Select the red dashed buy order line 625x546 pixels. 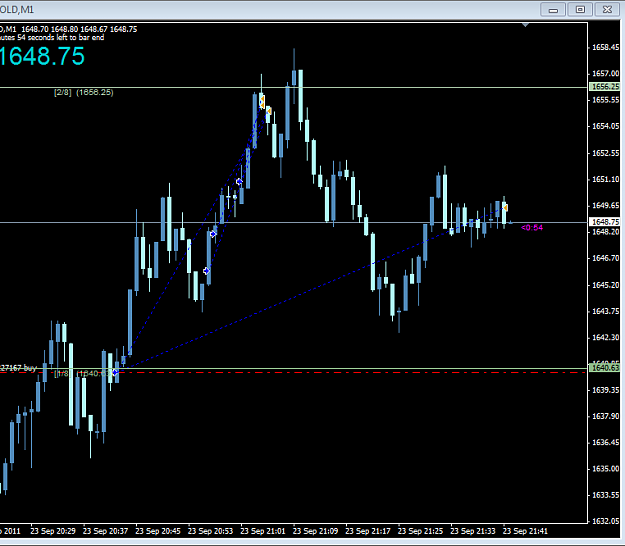point(293,372)
